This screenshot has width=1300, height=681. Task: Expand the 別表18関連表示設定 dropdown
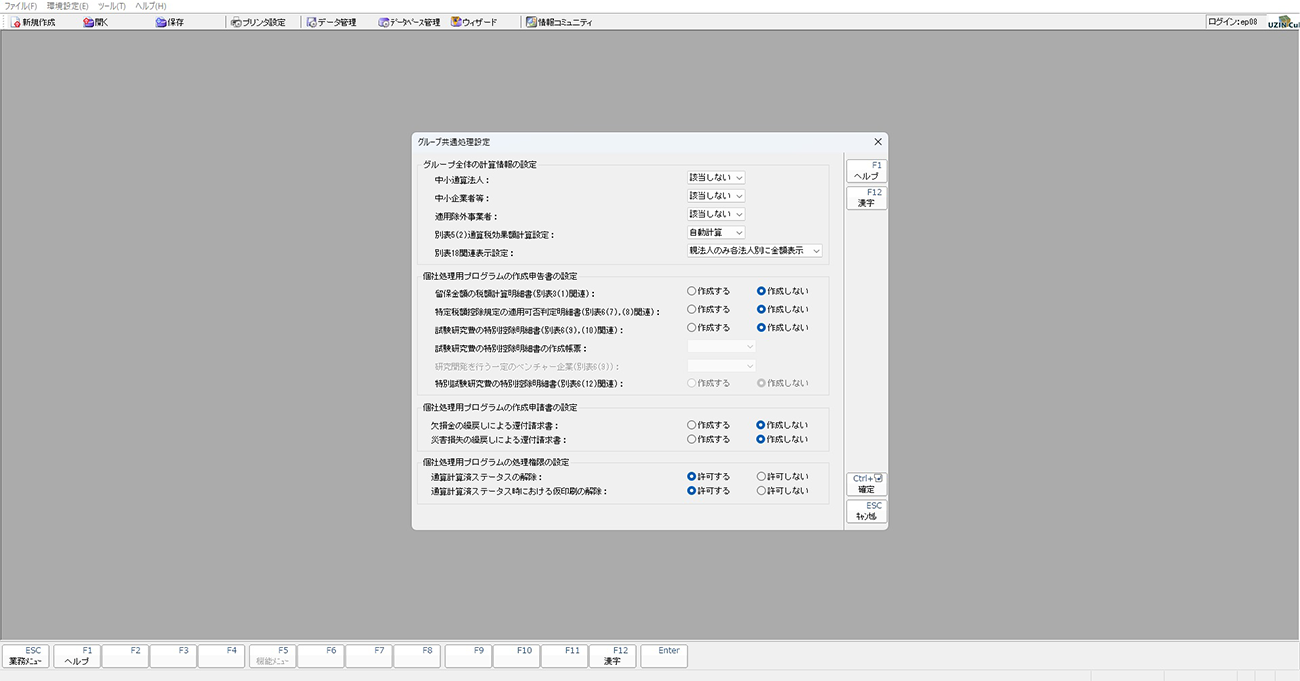[x=755, y=251]
